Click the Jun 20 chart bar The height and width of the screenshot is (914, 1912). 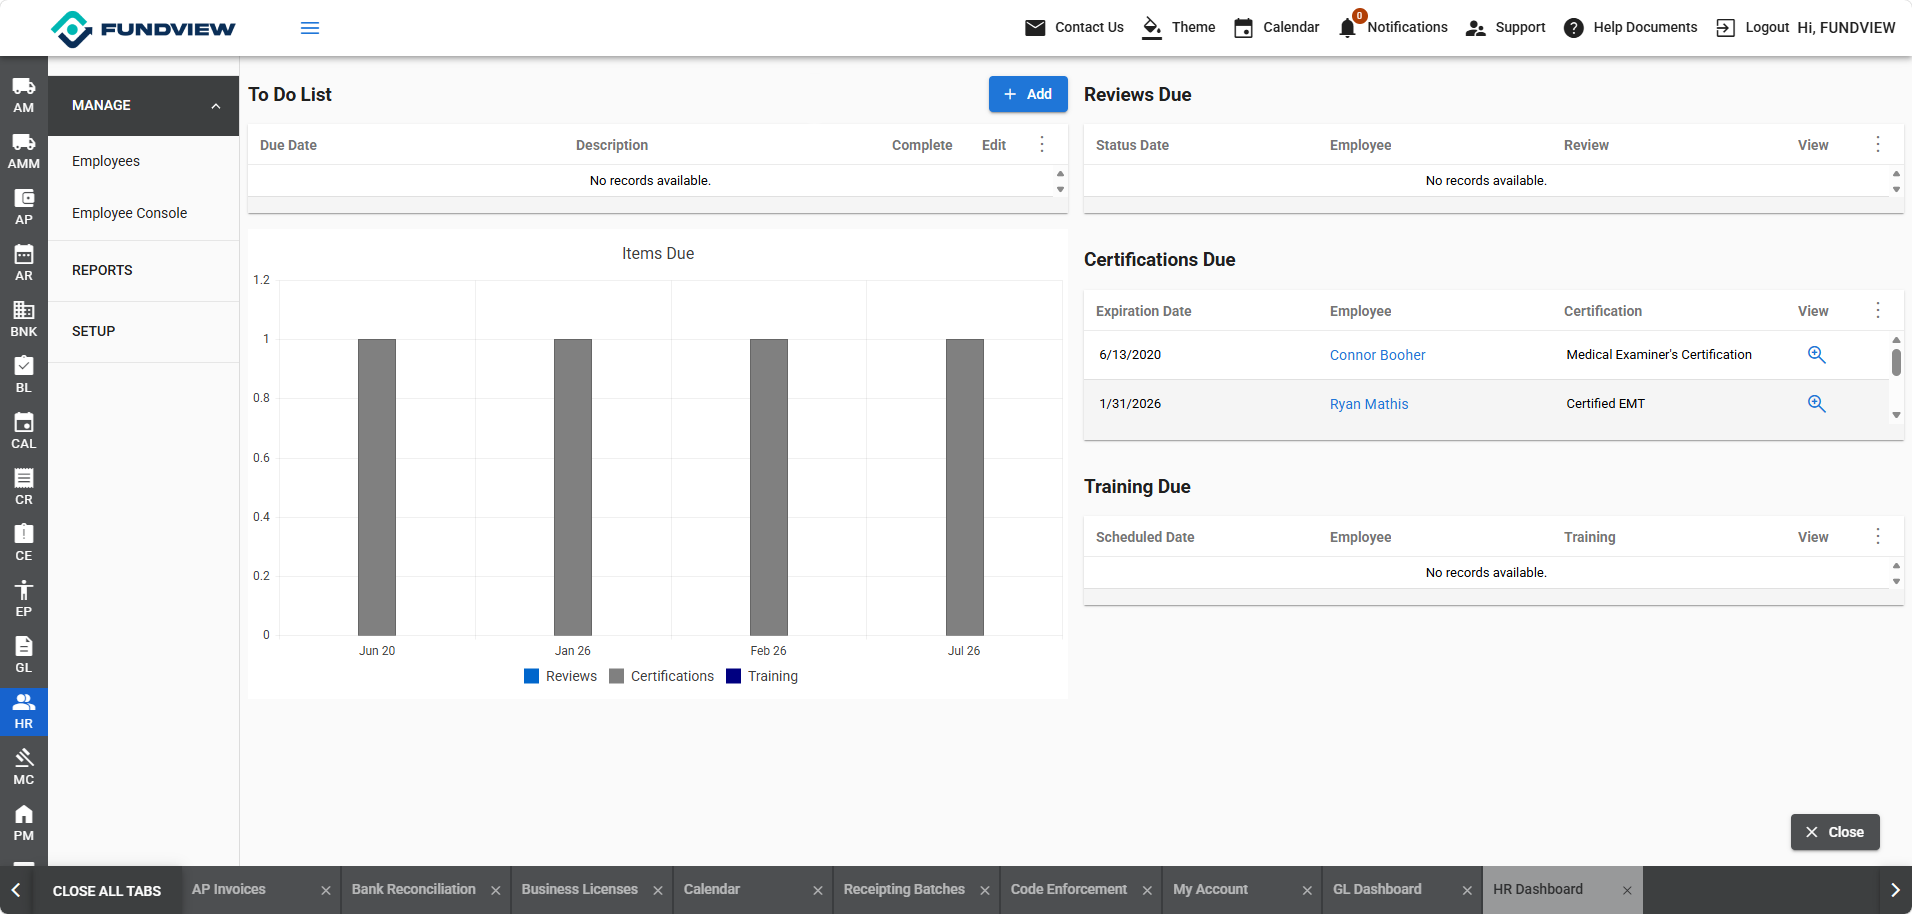(x=377, y=487)
